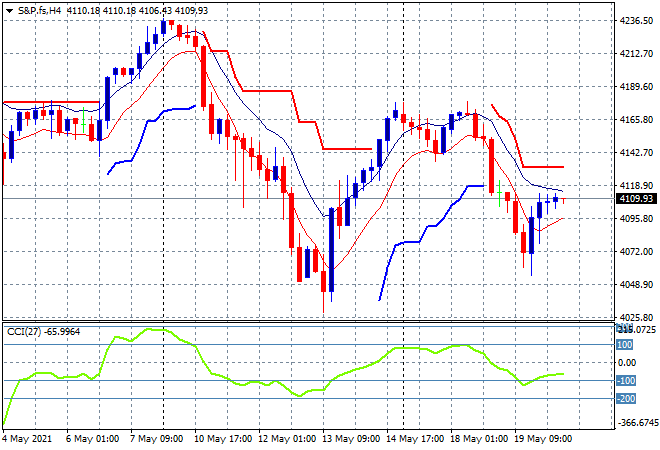Image resolution: width=660 pixels, height=450 pixels.
Task: Click the 4048.90 price axis label
Action: point(636,285)
